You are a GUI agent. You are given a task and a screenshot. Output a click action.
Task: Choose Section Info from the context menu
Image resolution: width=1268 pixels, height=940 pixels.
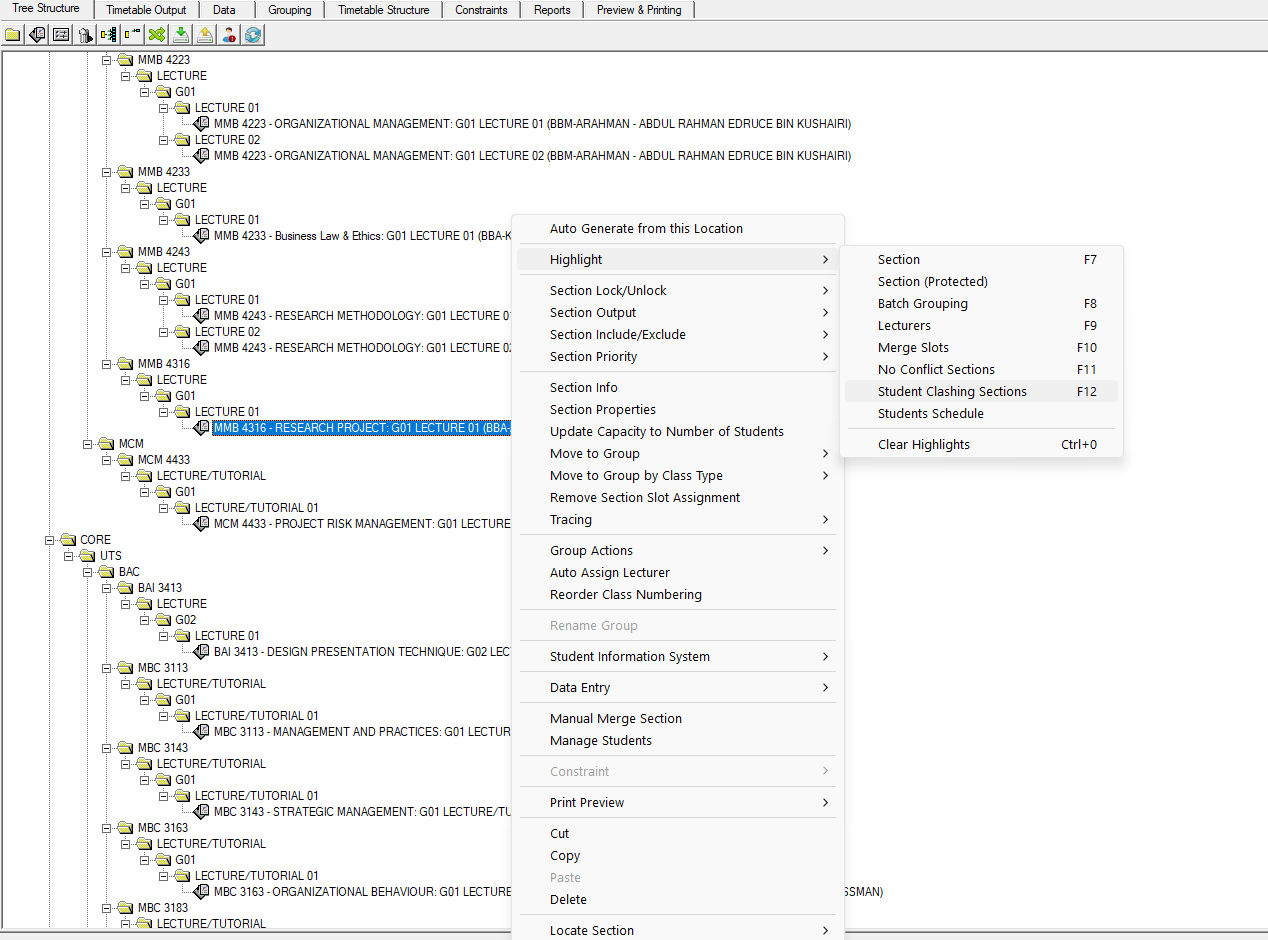[678, 388]
